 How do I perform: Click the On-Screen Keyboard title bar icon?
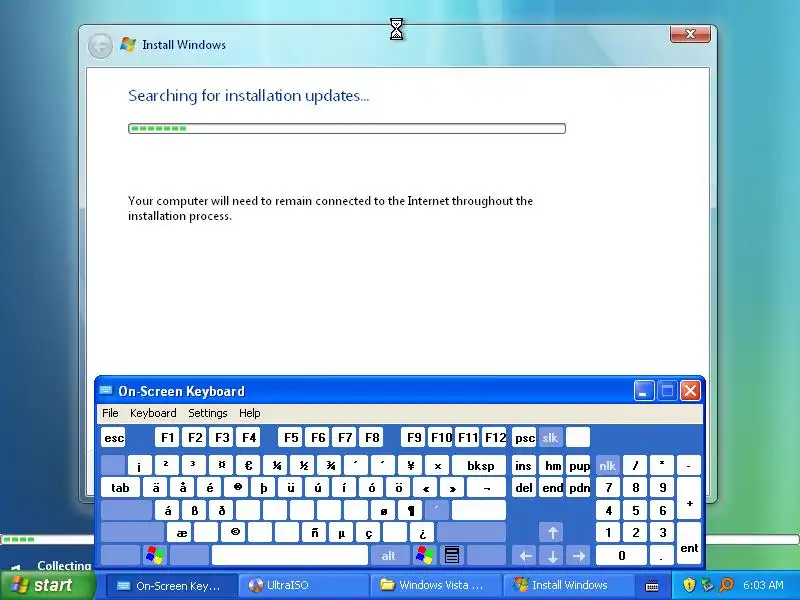click(106, 391)
